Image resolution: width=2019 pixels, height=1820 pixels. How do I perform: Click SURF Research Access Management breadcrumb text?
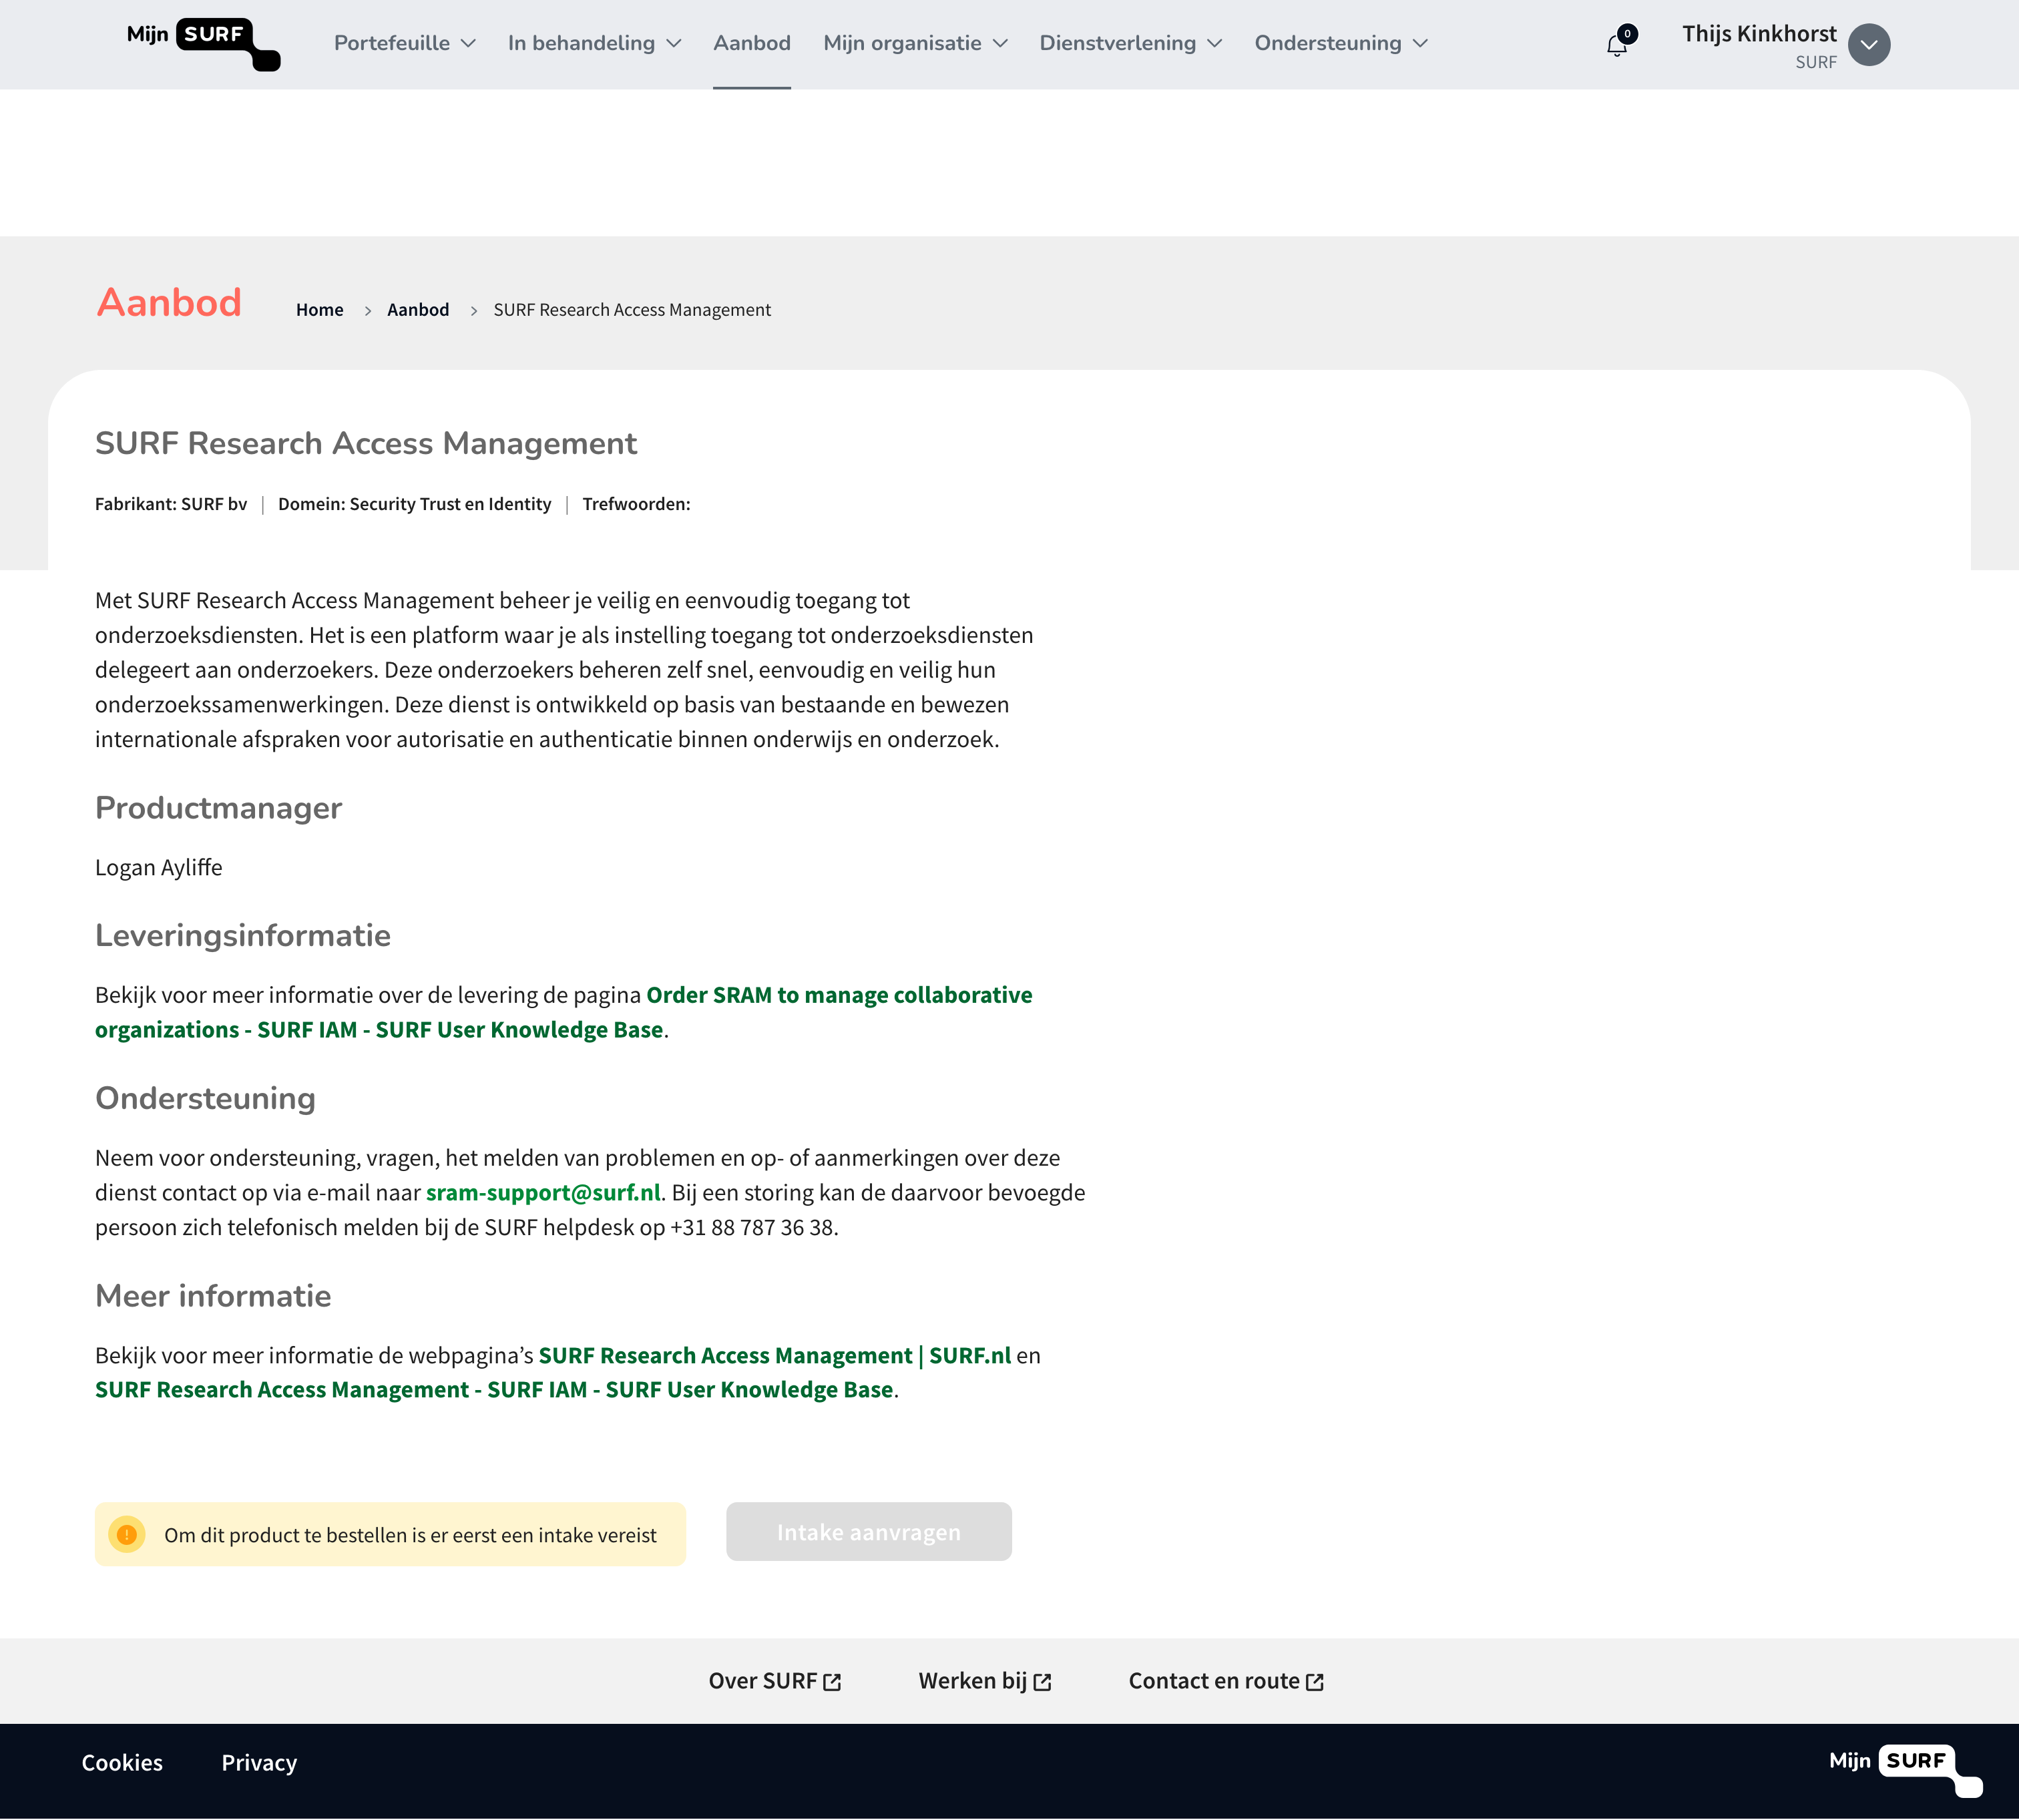click(x=632, y=310)
